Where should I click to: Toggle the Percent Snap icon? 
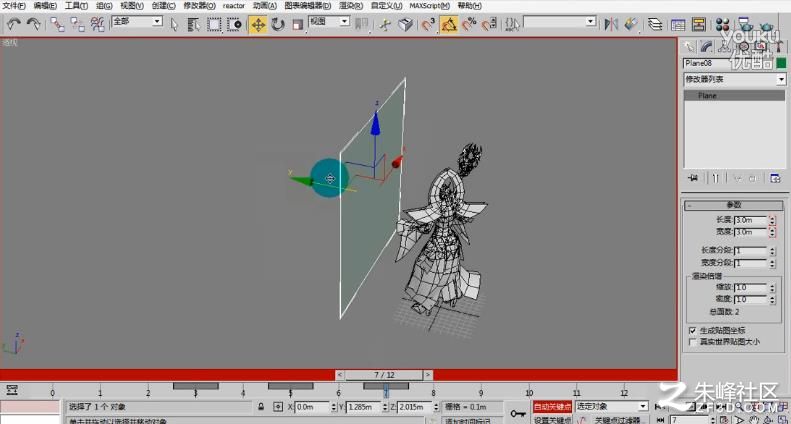(x=469, y=24)
